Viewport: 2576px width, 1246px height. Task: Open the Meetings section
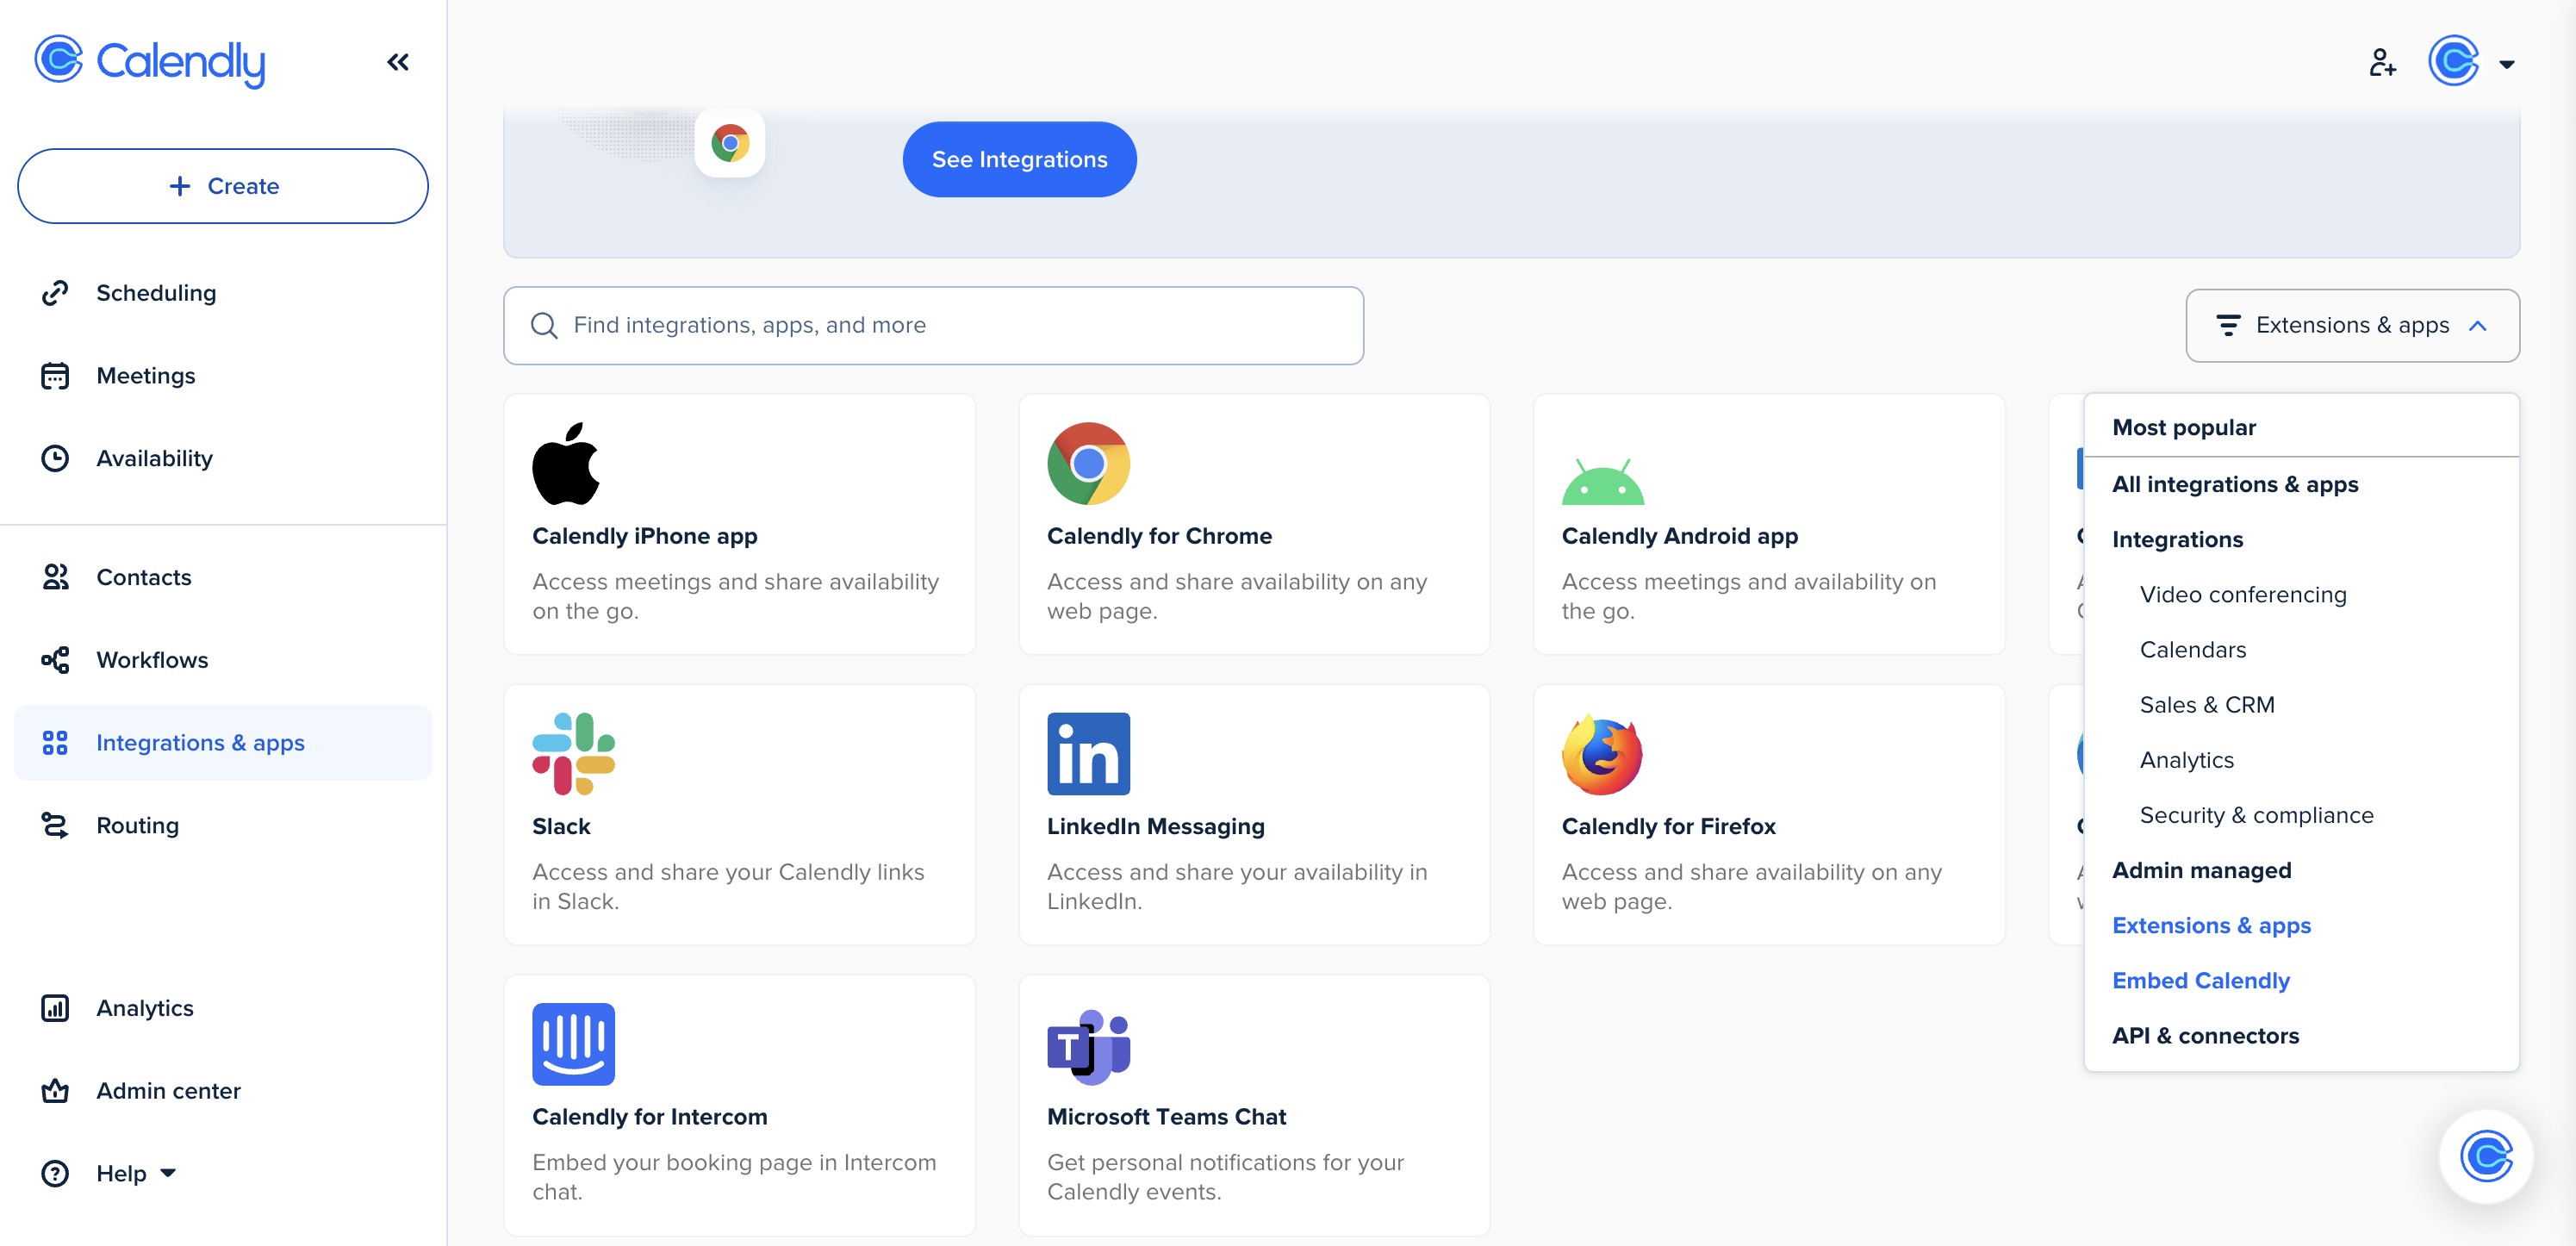tap(145, 375)
